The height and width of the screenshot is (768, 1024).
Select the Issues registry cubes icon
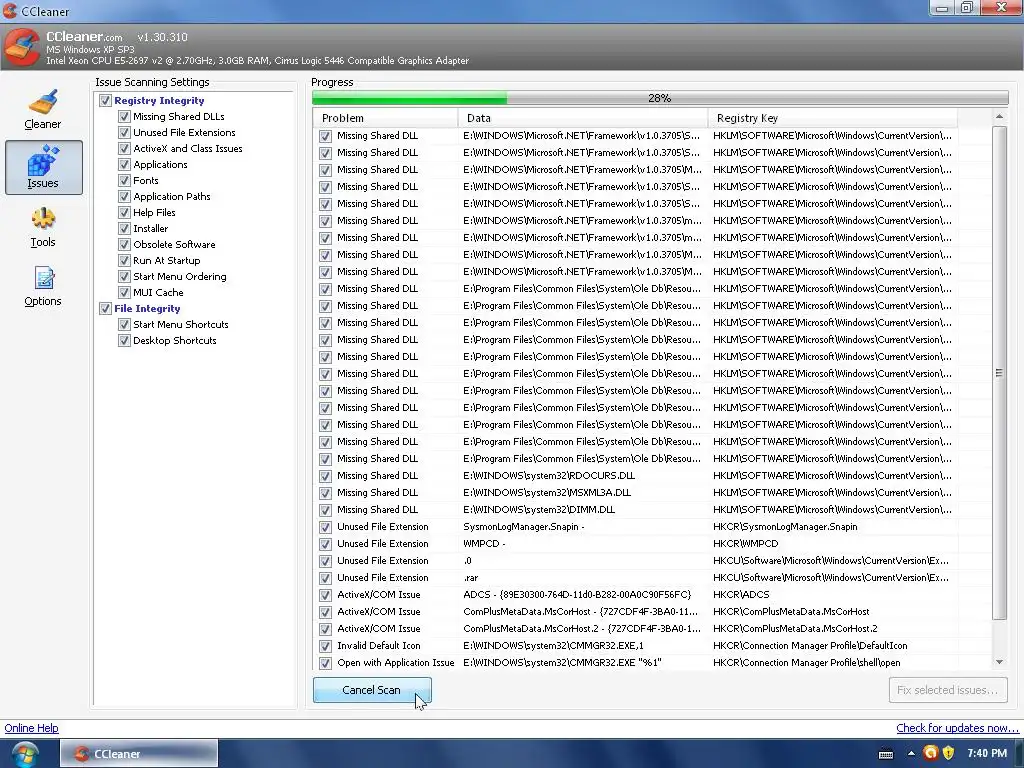[43, 160]
